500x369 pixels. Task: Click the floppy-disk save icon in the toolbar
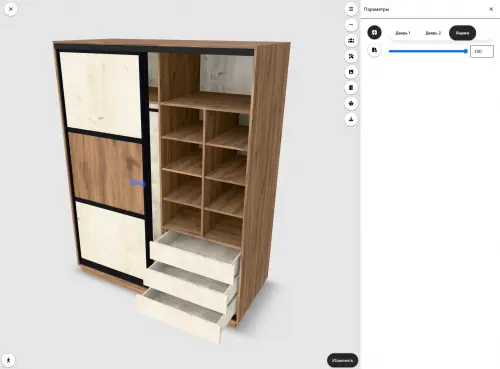point(351,72)
